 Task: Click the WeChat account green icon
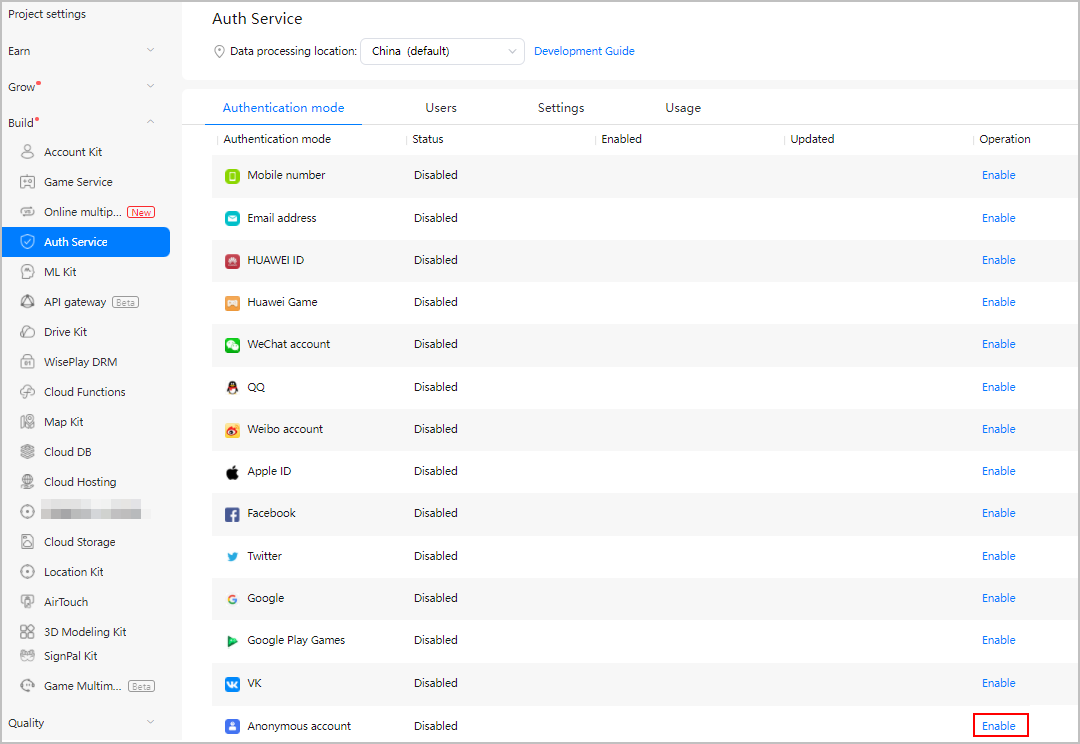[x=232, y=345]
